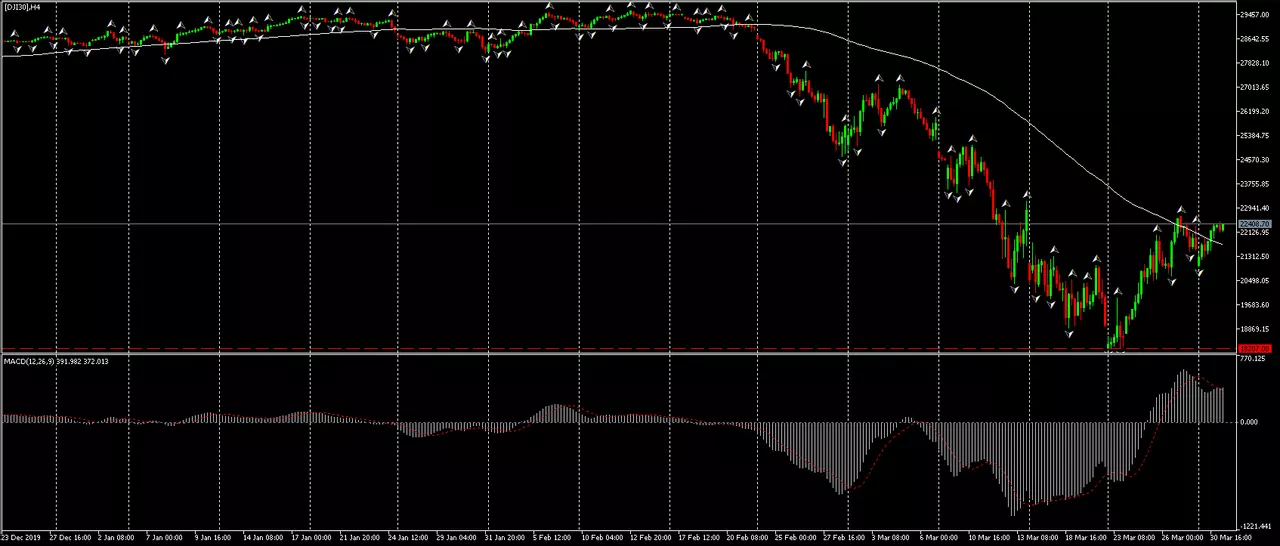
Task: Click the 30 Mar 16:00 time label
Action: [x=1229, y=538]
